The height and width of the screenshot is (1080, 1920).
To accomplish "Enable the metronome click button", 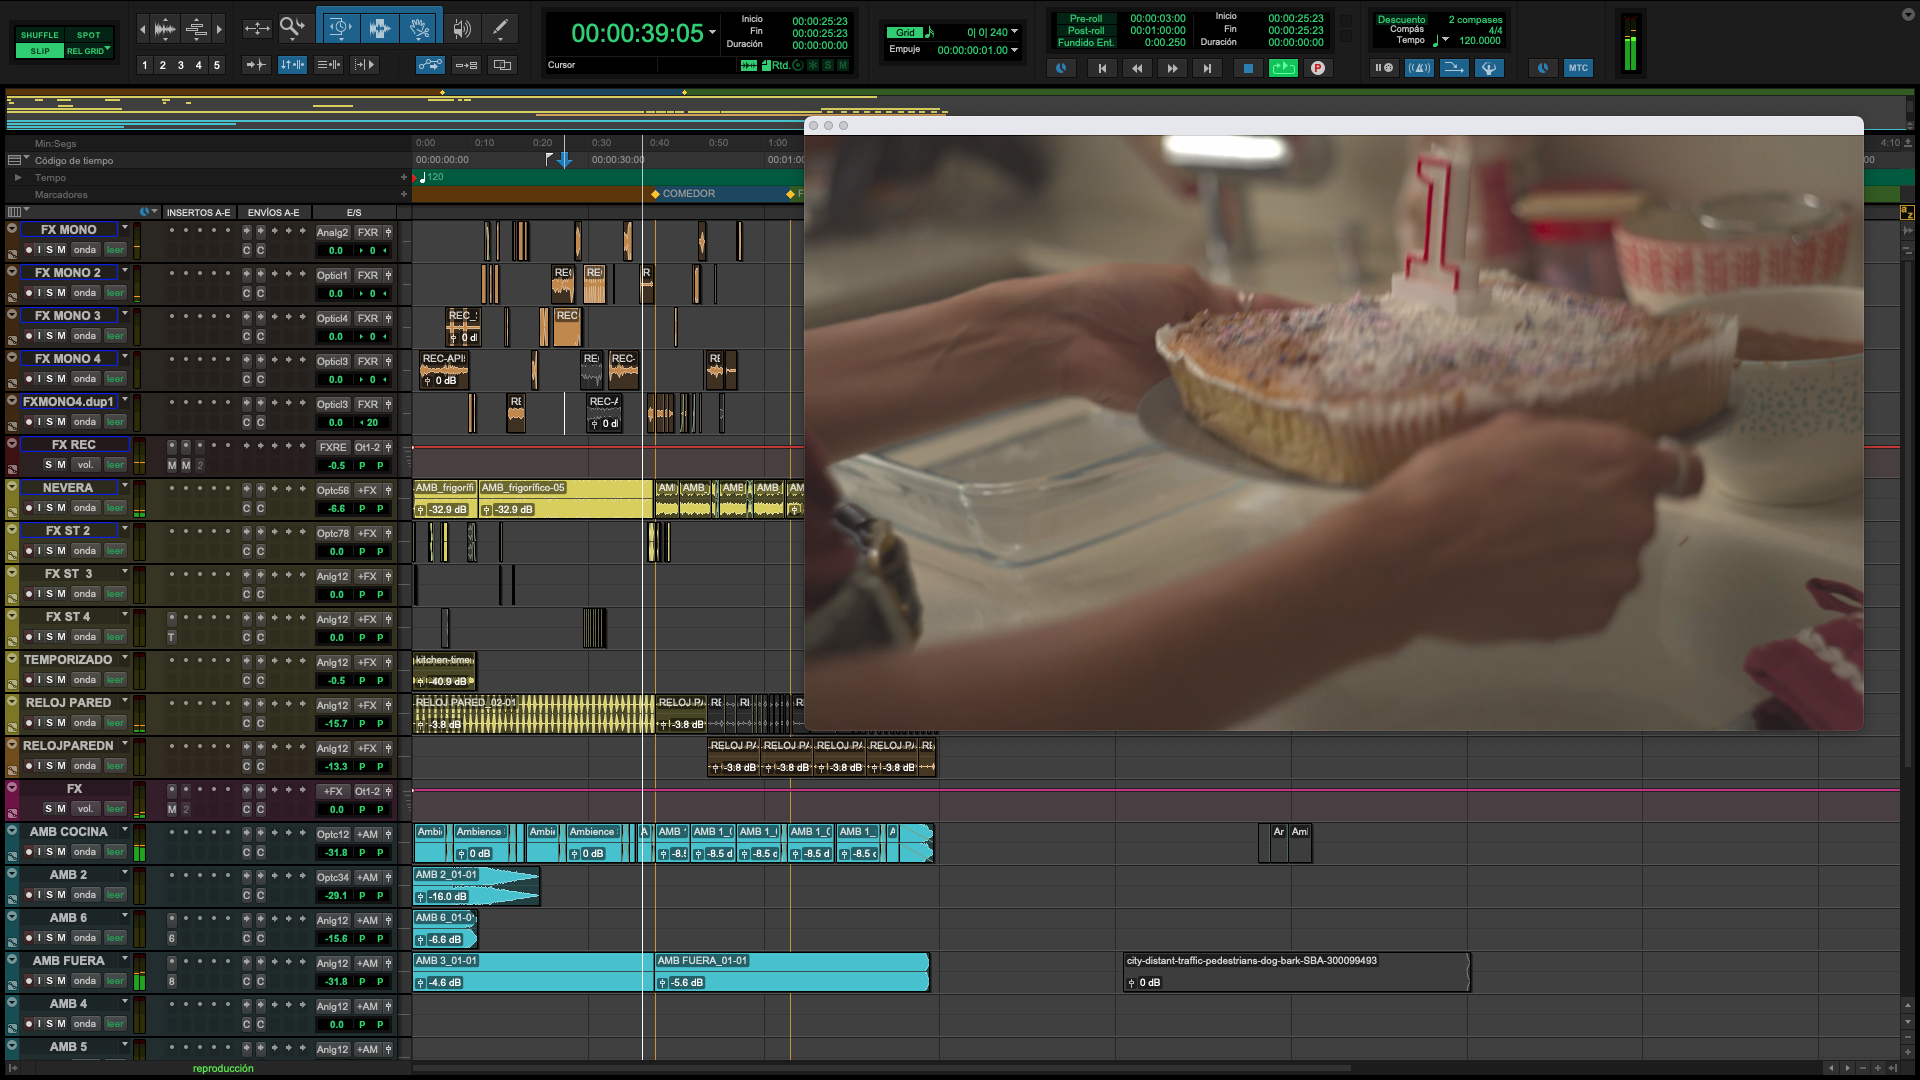I will (x=1418, y=68).
